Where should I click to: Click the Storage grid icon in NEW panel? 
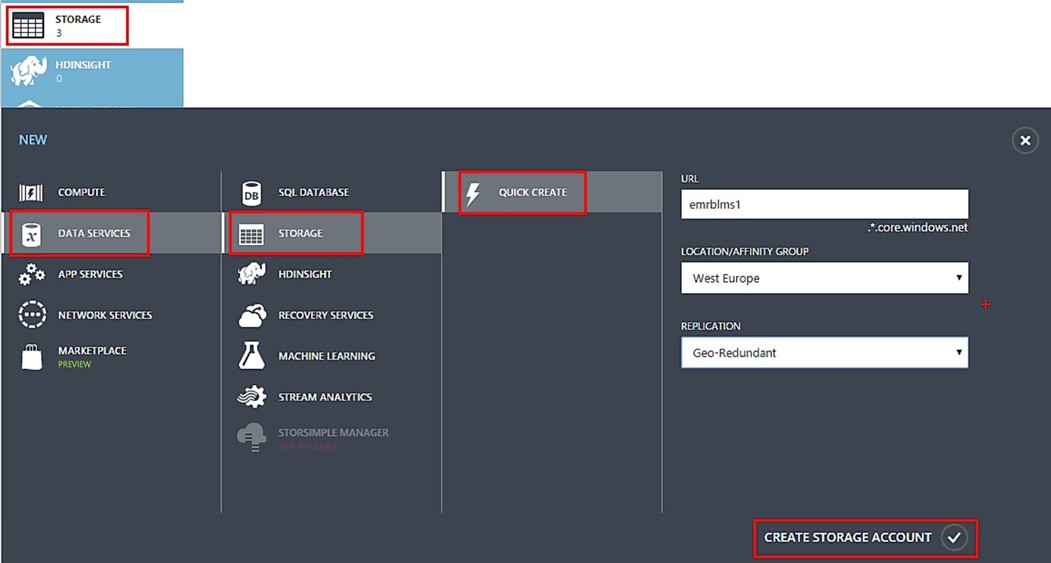tap(251, 234)
